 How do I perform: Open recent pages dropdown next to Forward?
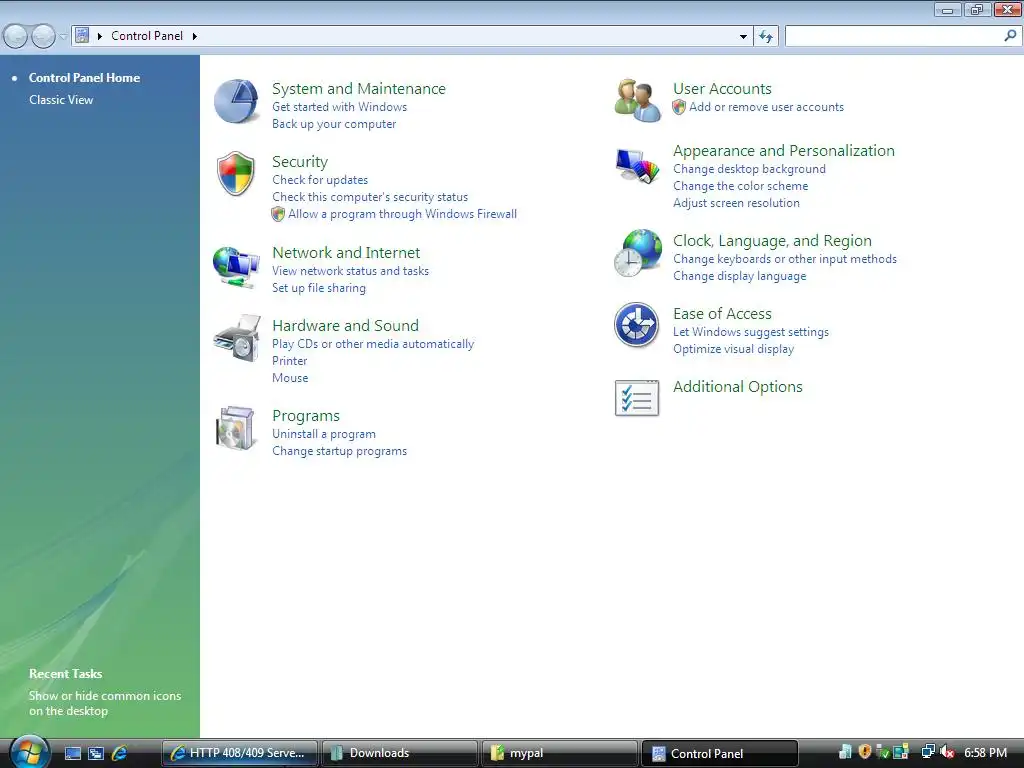[63, 37]
